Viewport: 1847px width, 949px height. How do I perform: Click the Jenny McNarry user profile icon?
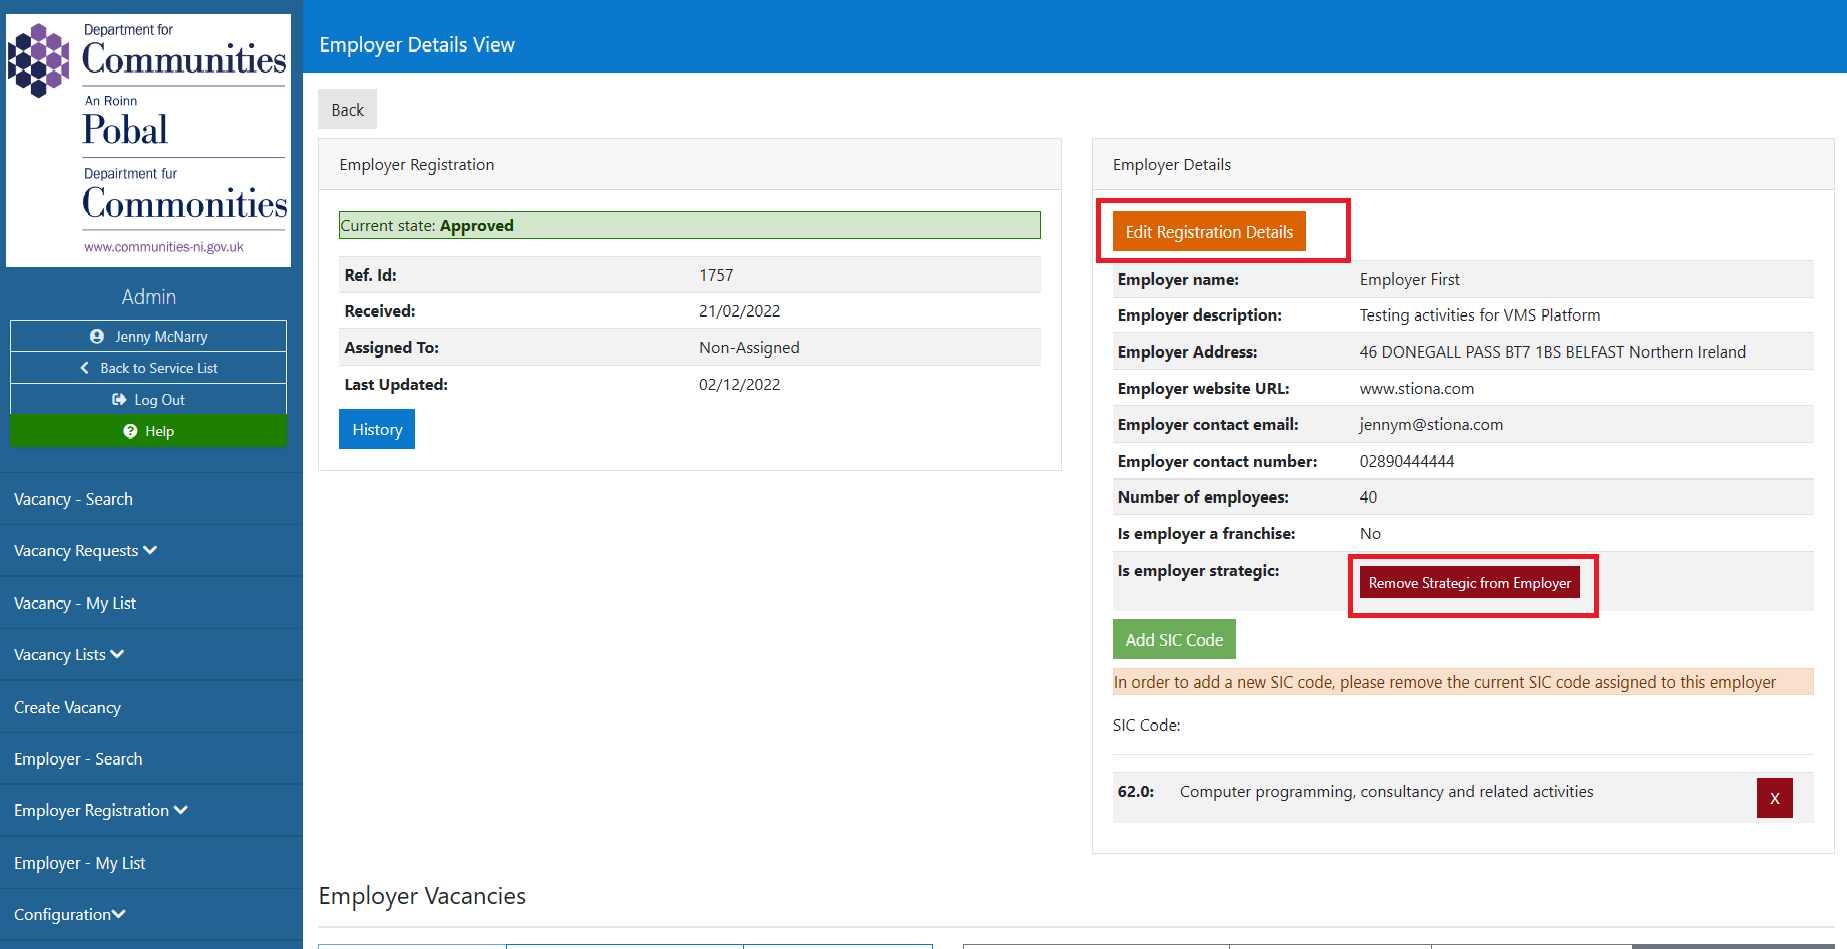(x=97, y=337)
